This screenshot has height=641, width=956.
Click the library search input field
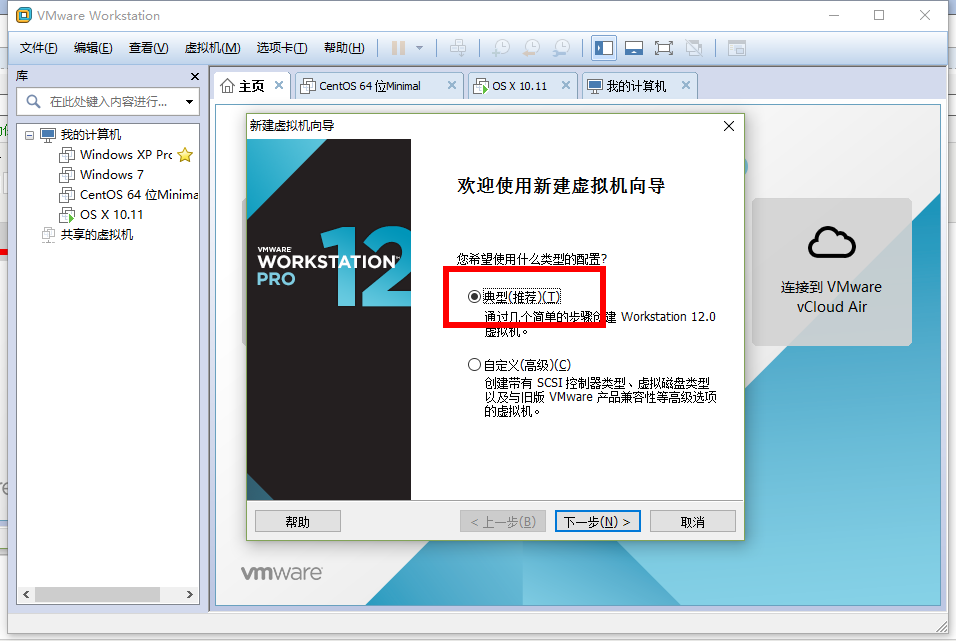click(109, 101)
